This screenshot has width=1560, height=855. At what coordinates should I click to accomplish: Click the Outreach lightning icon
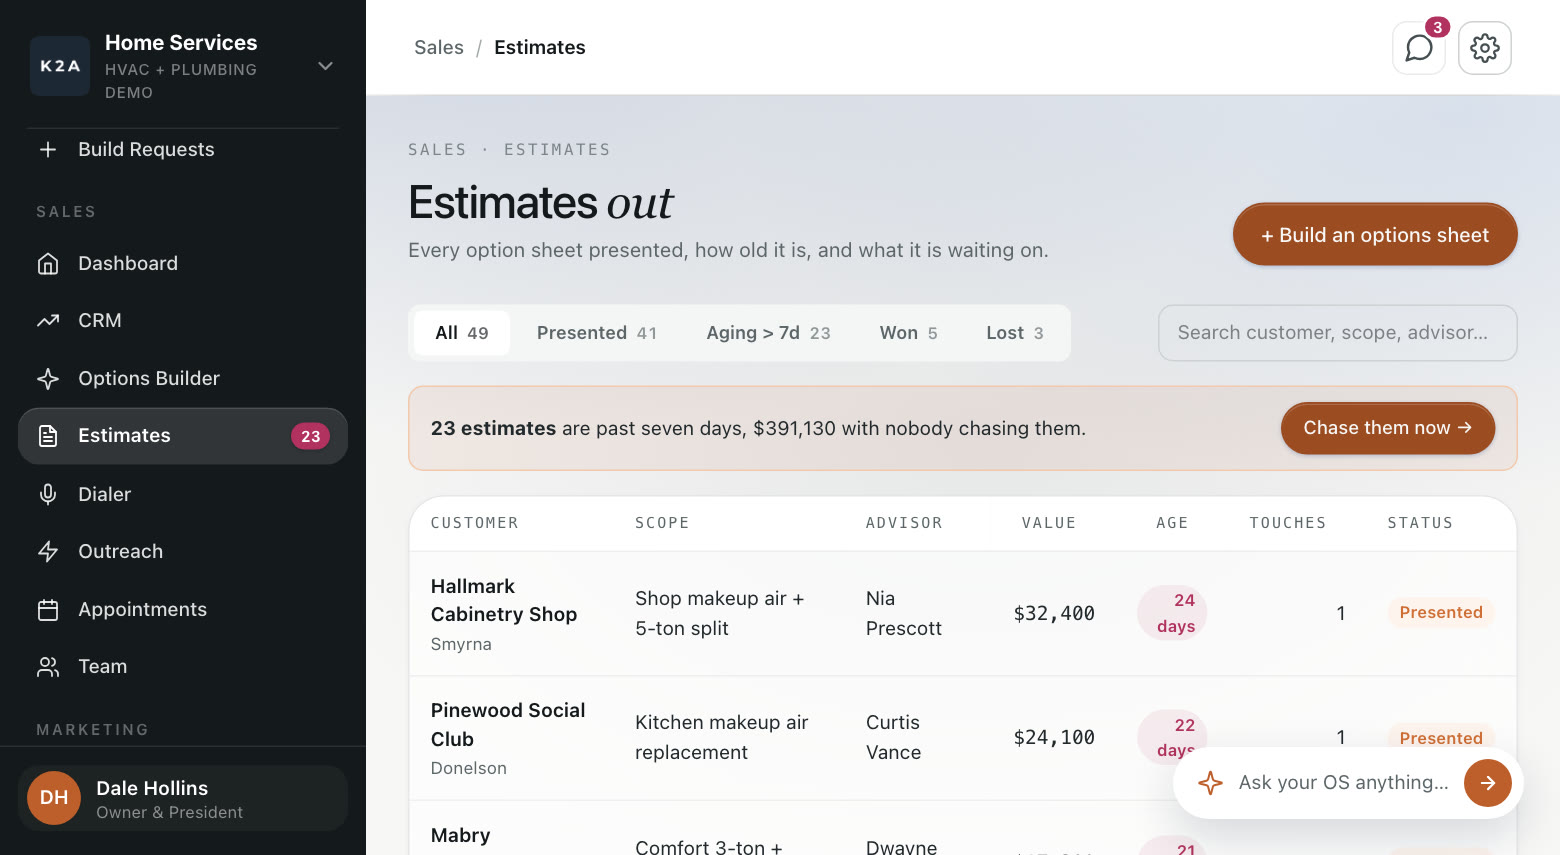(48, 552)
